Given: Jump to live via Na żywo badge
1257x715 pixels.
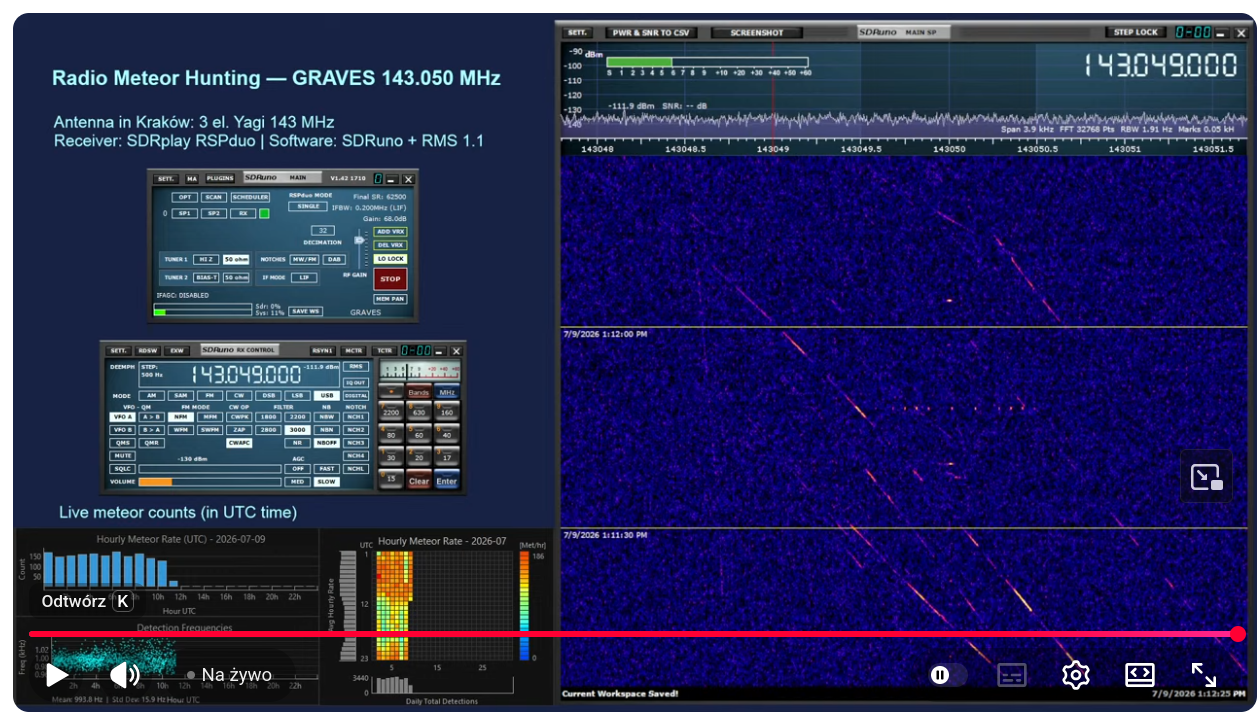Looking at the screenshot, I should pos(229,675).
